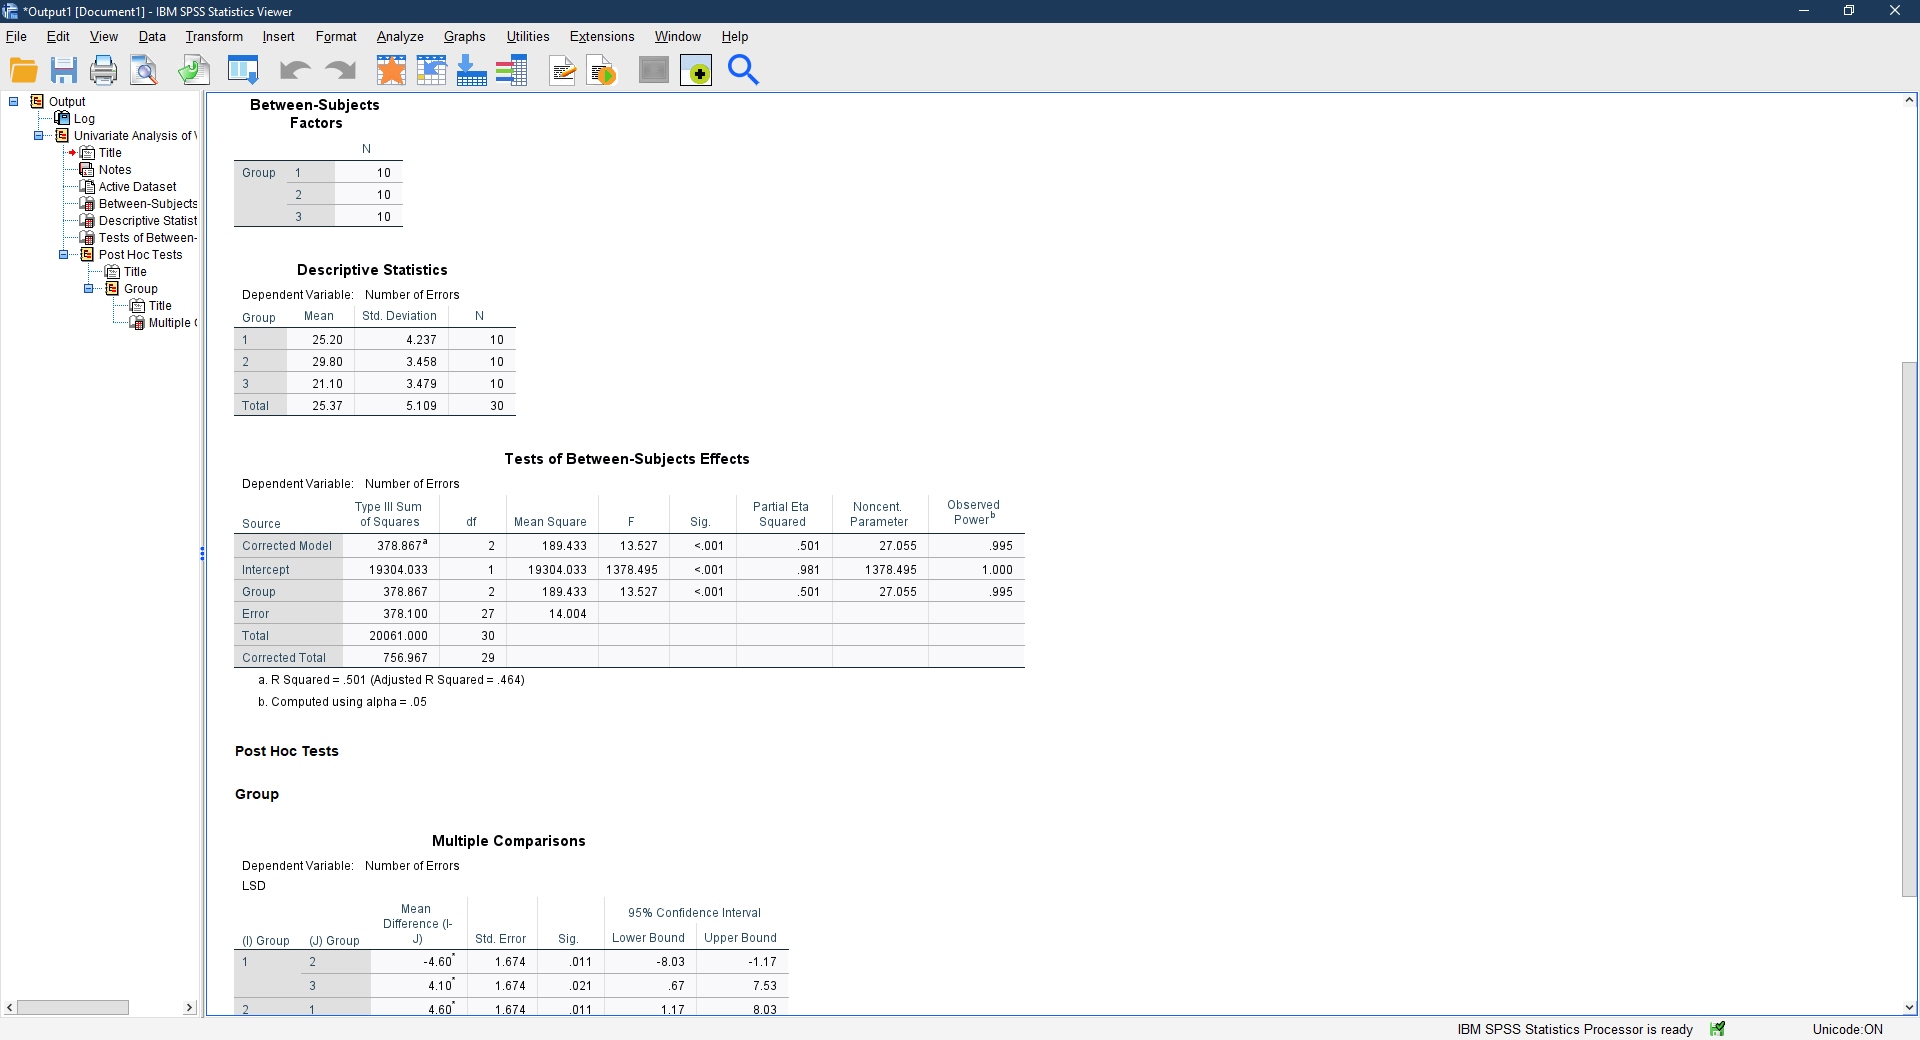The height and width of the screenshot is (1040, 1920).
Task: Select the Notes item icon in outline
Action: click(x=87, y=169)
